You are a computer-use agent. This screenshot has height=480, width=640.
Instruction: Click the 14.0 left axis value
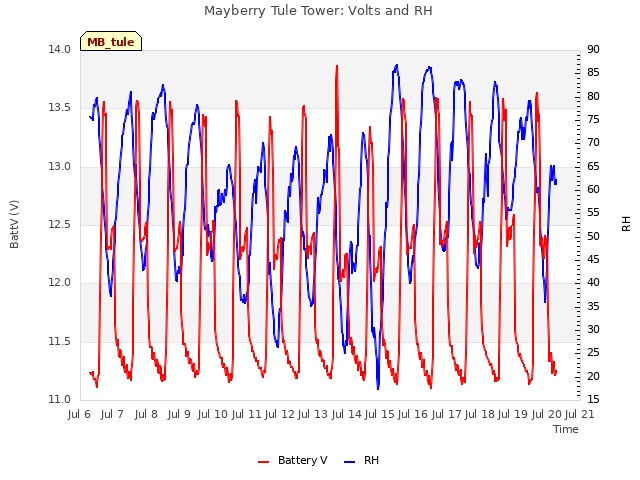coord(60,49)
